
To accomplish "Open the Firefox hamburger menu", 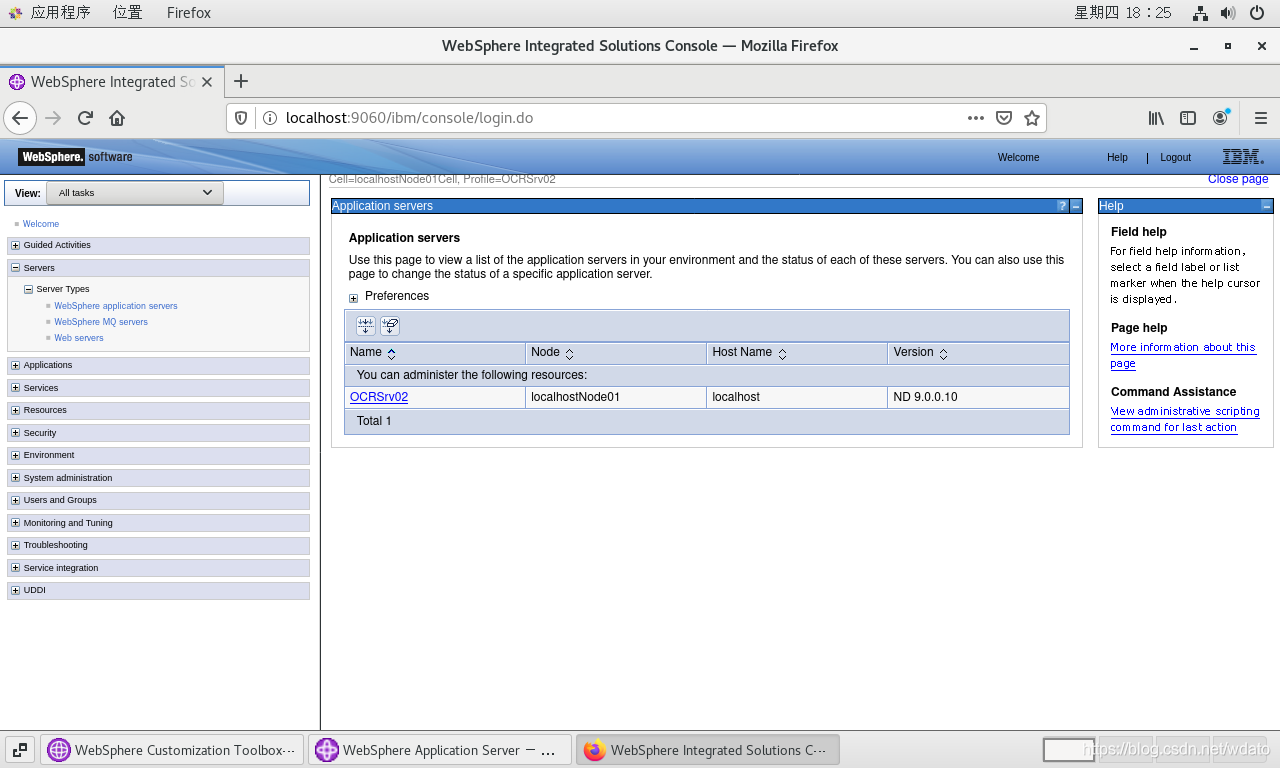I will coord(1261,118).
